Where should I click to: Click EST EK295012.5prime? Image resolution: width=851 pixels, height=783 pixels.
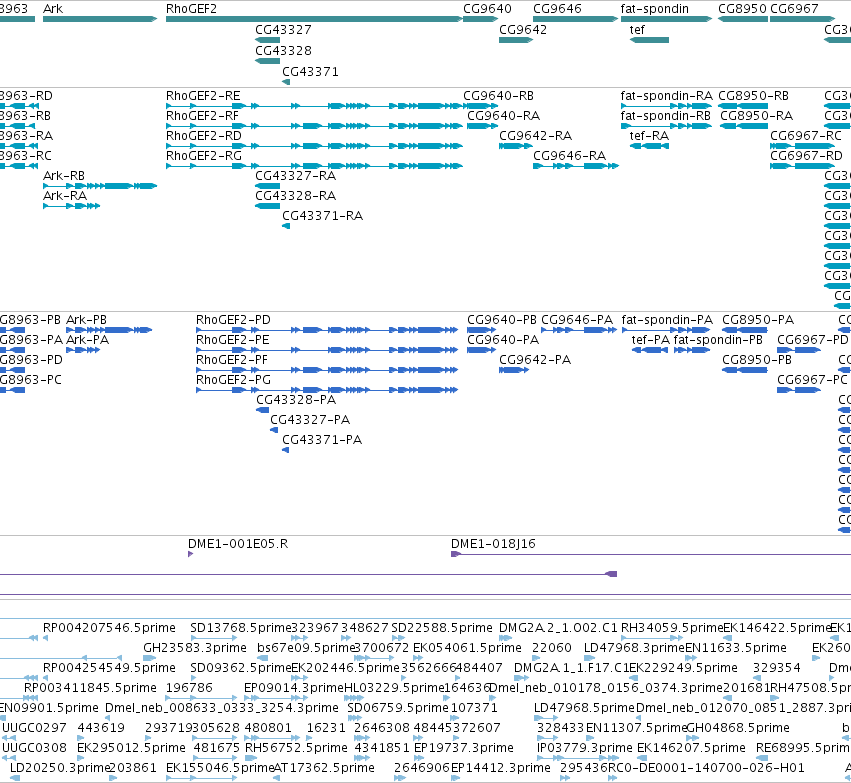(131, 748)
